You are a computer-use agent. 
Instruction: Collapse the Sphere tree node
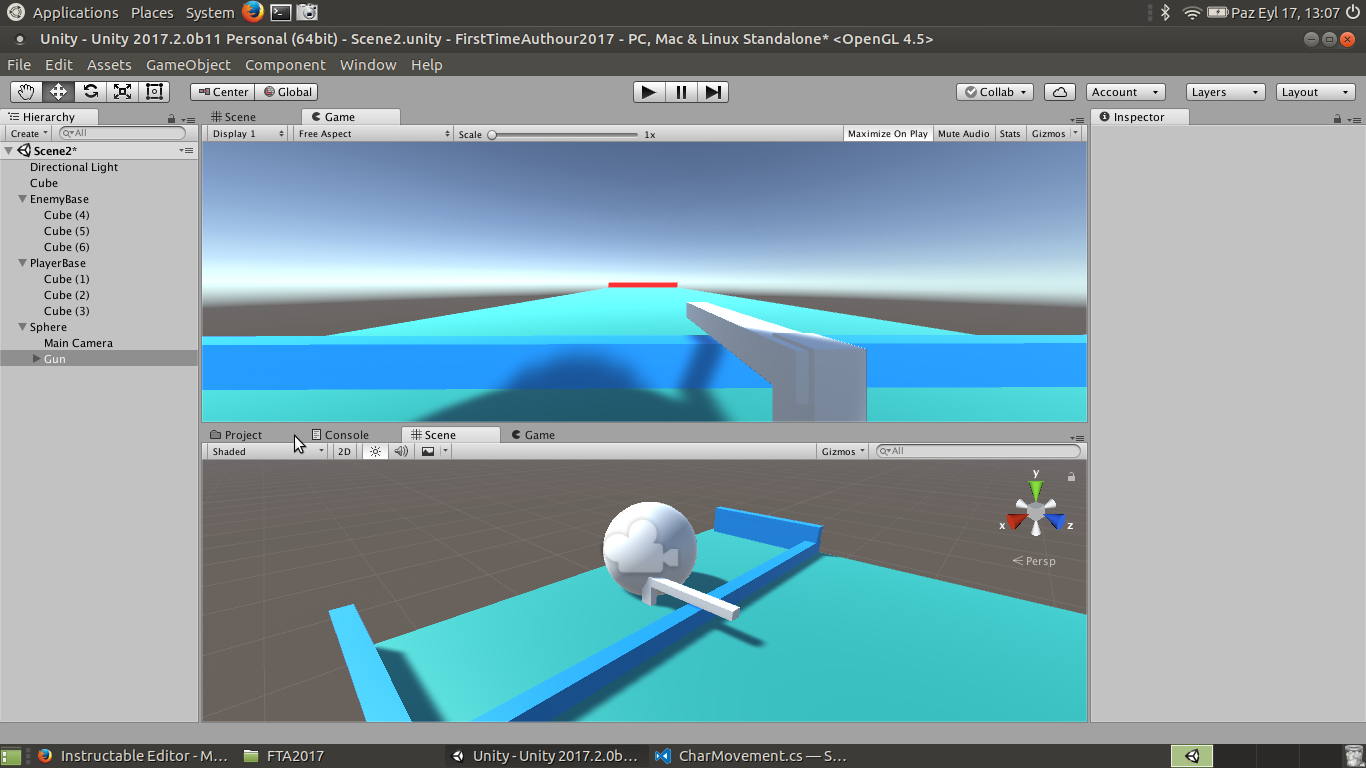[22, 327]
